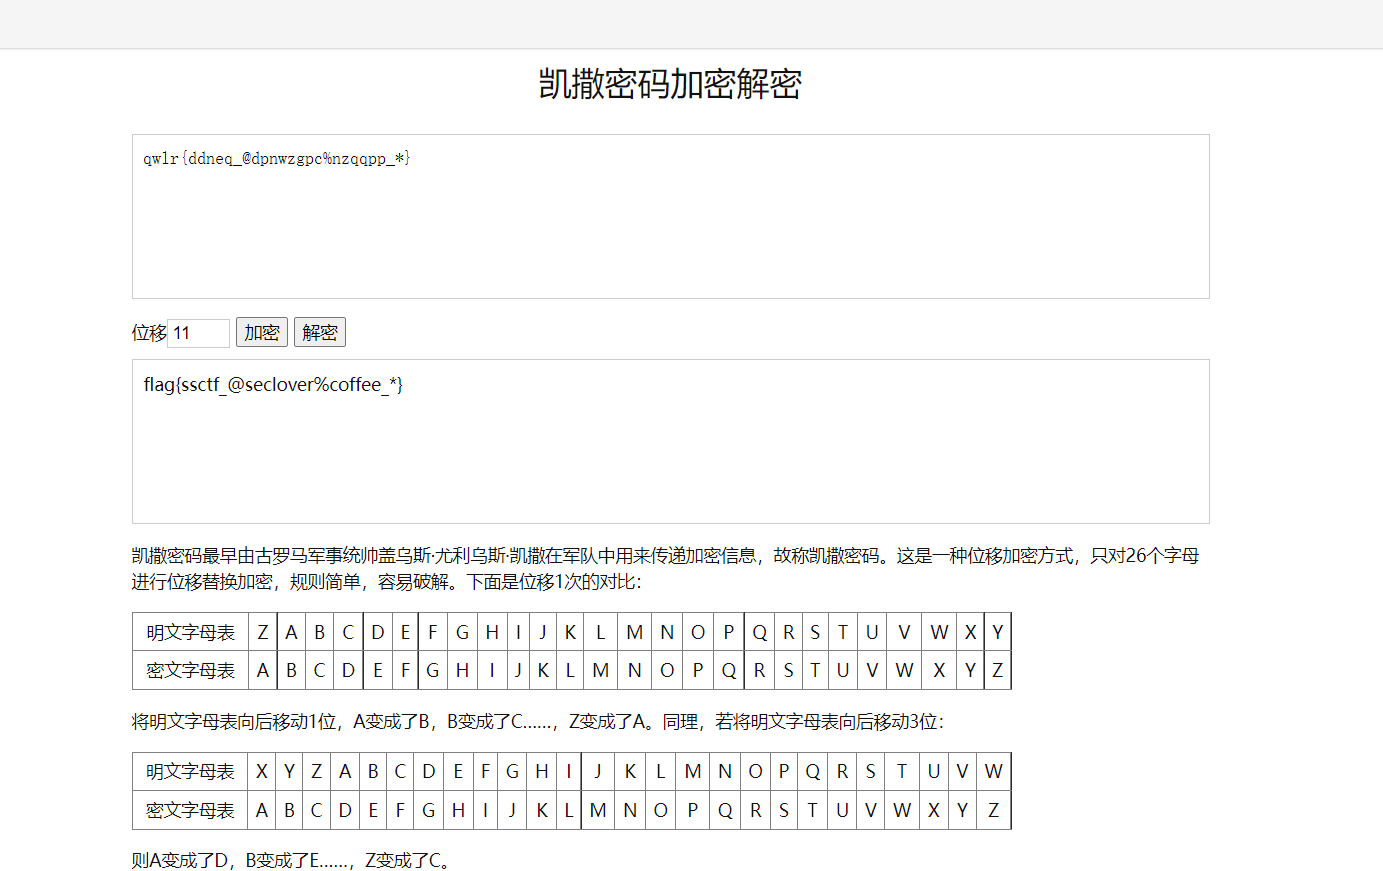Image resolution: width=1383 pixels, height=871 pixels.
Task: Click the 密文字母表 header in first table
Action: pos(190,670)
